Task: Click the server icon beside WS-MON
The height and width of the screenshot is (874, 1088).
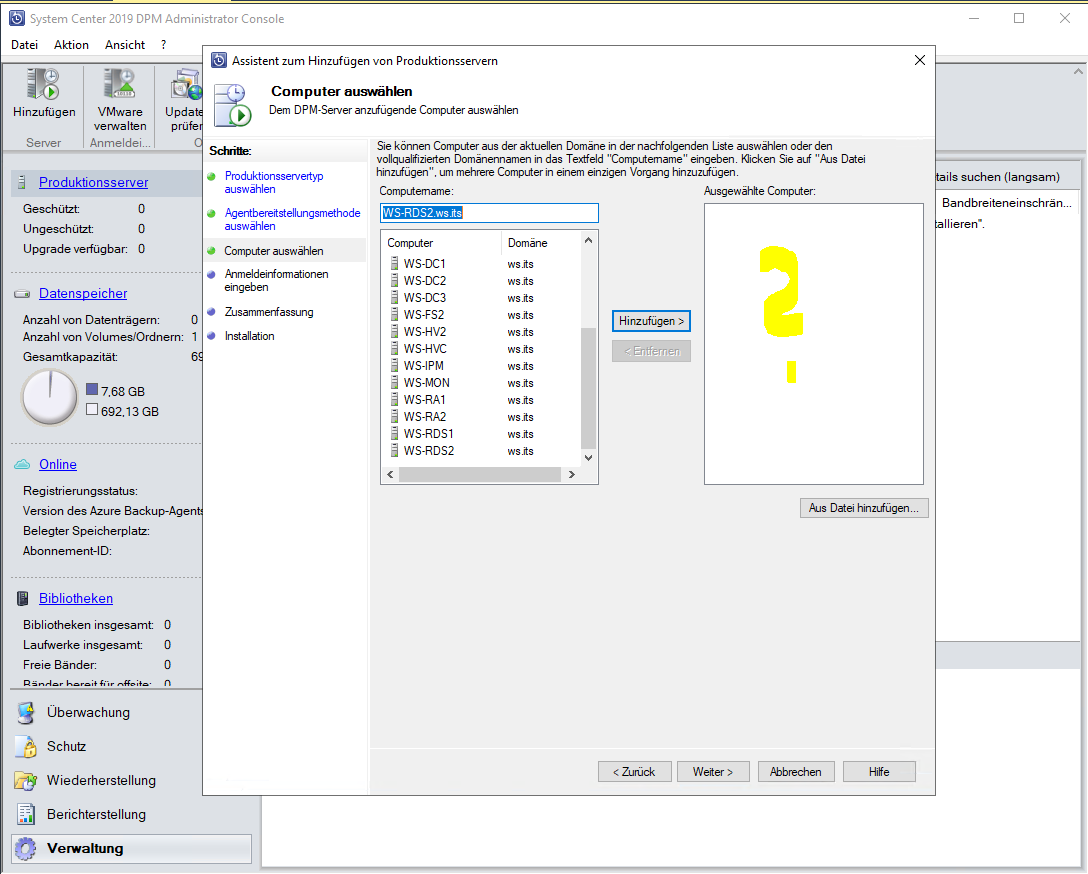Action: 394,383
